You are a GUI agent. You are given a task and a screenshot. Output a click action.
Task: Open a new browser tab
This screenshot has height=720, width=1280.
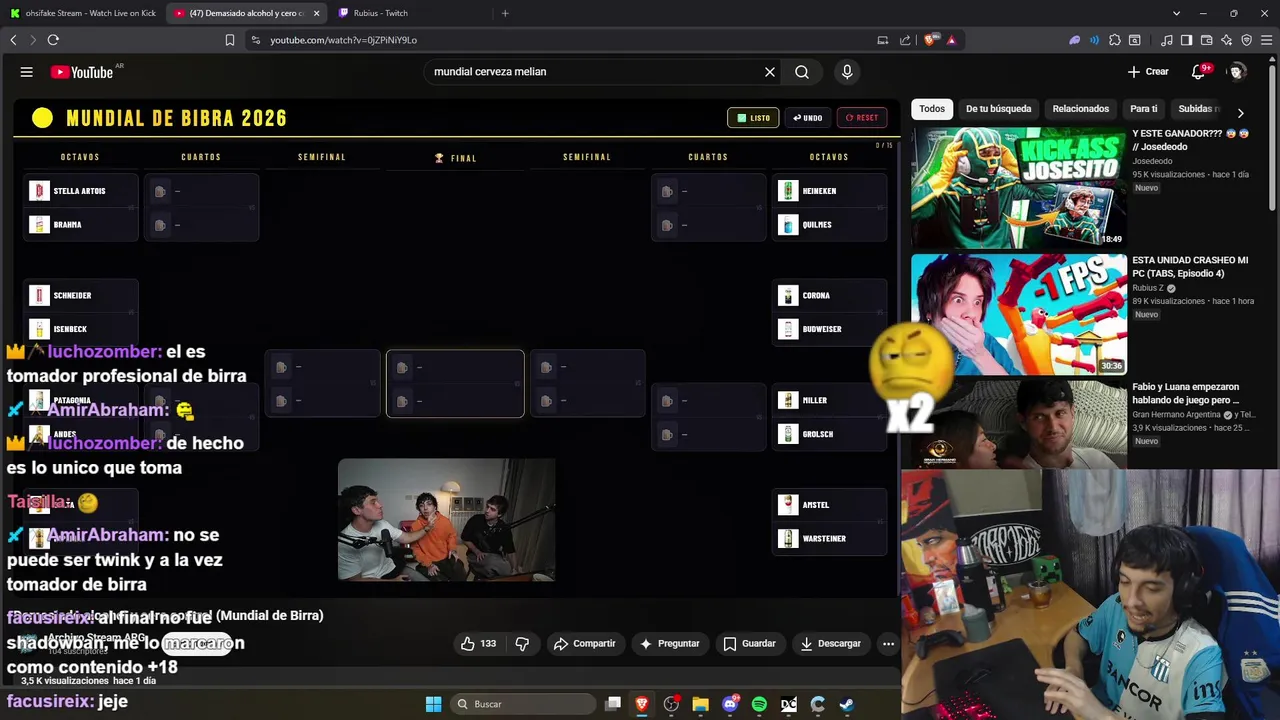pos(505,13)
